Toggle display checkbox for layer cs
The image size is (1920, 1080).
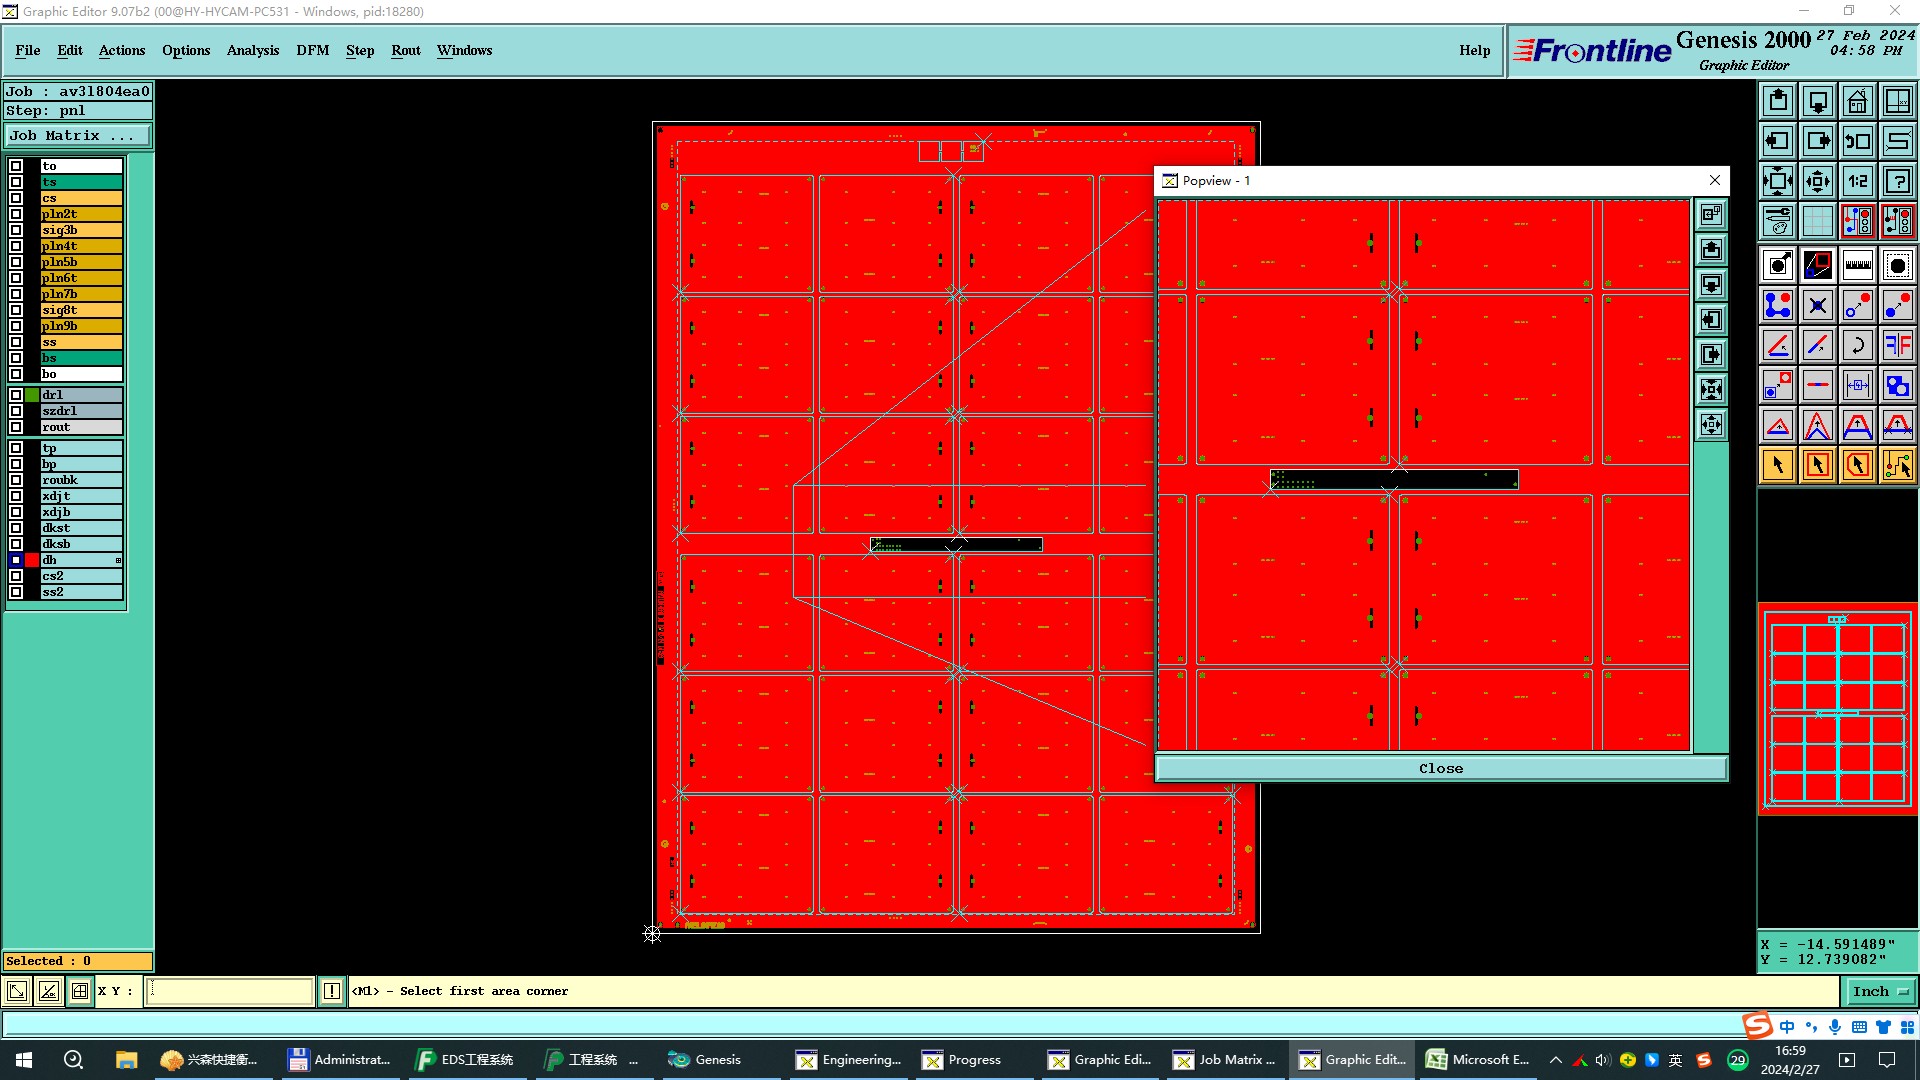(16, 198)
